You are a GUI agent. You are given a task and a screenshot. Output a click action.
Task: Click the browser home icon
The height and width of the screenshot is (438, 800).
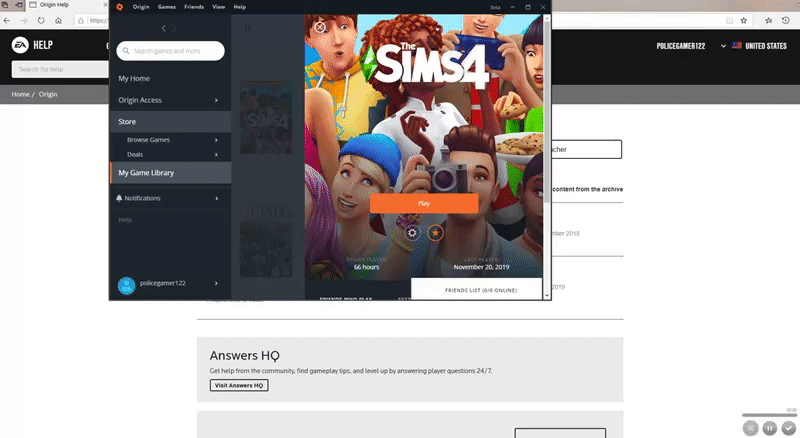point(58,20)
